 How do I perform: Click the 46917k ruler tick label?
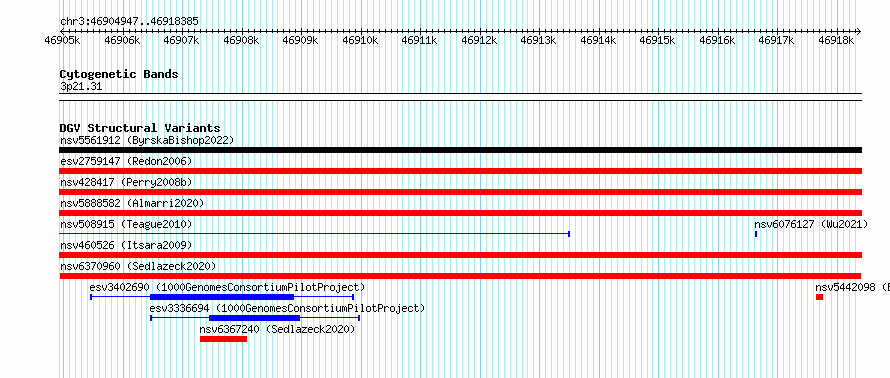[776, 40]
